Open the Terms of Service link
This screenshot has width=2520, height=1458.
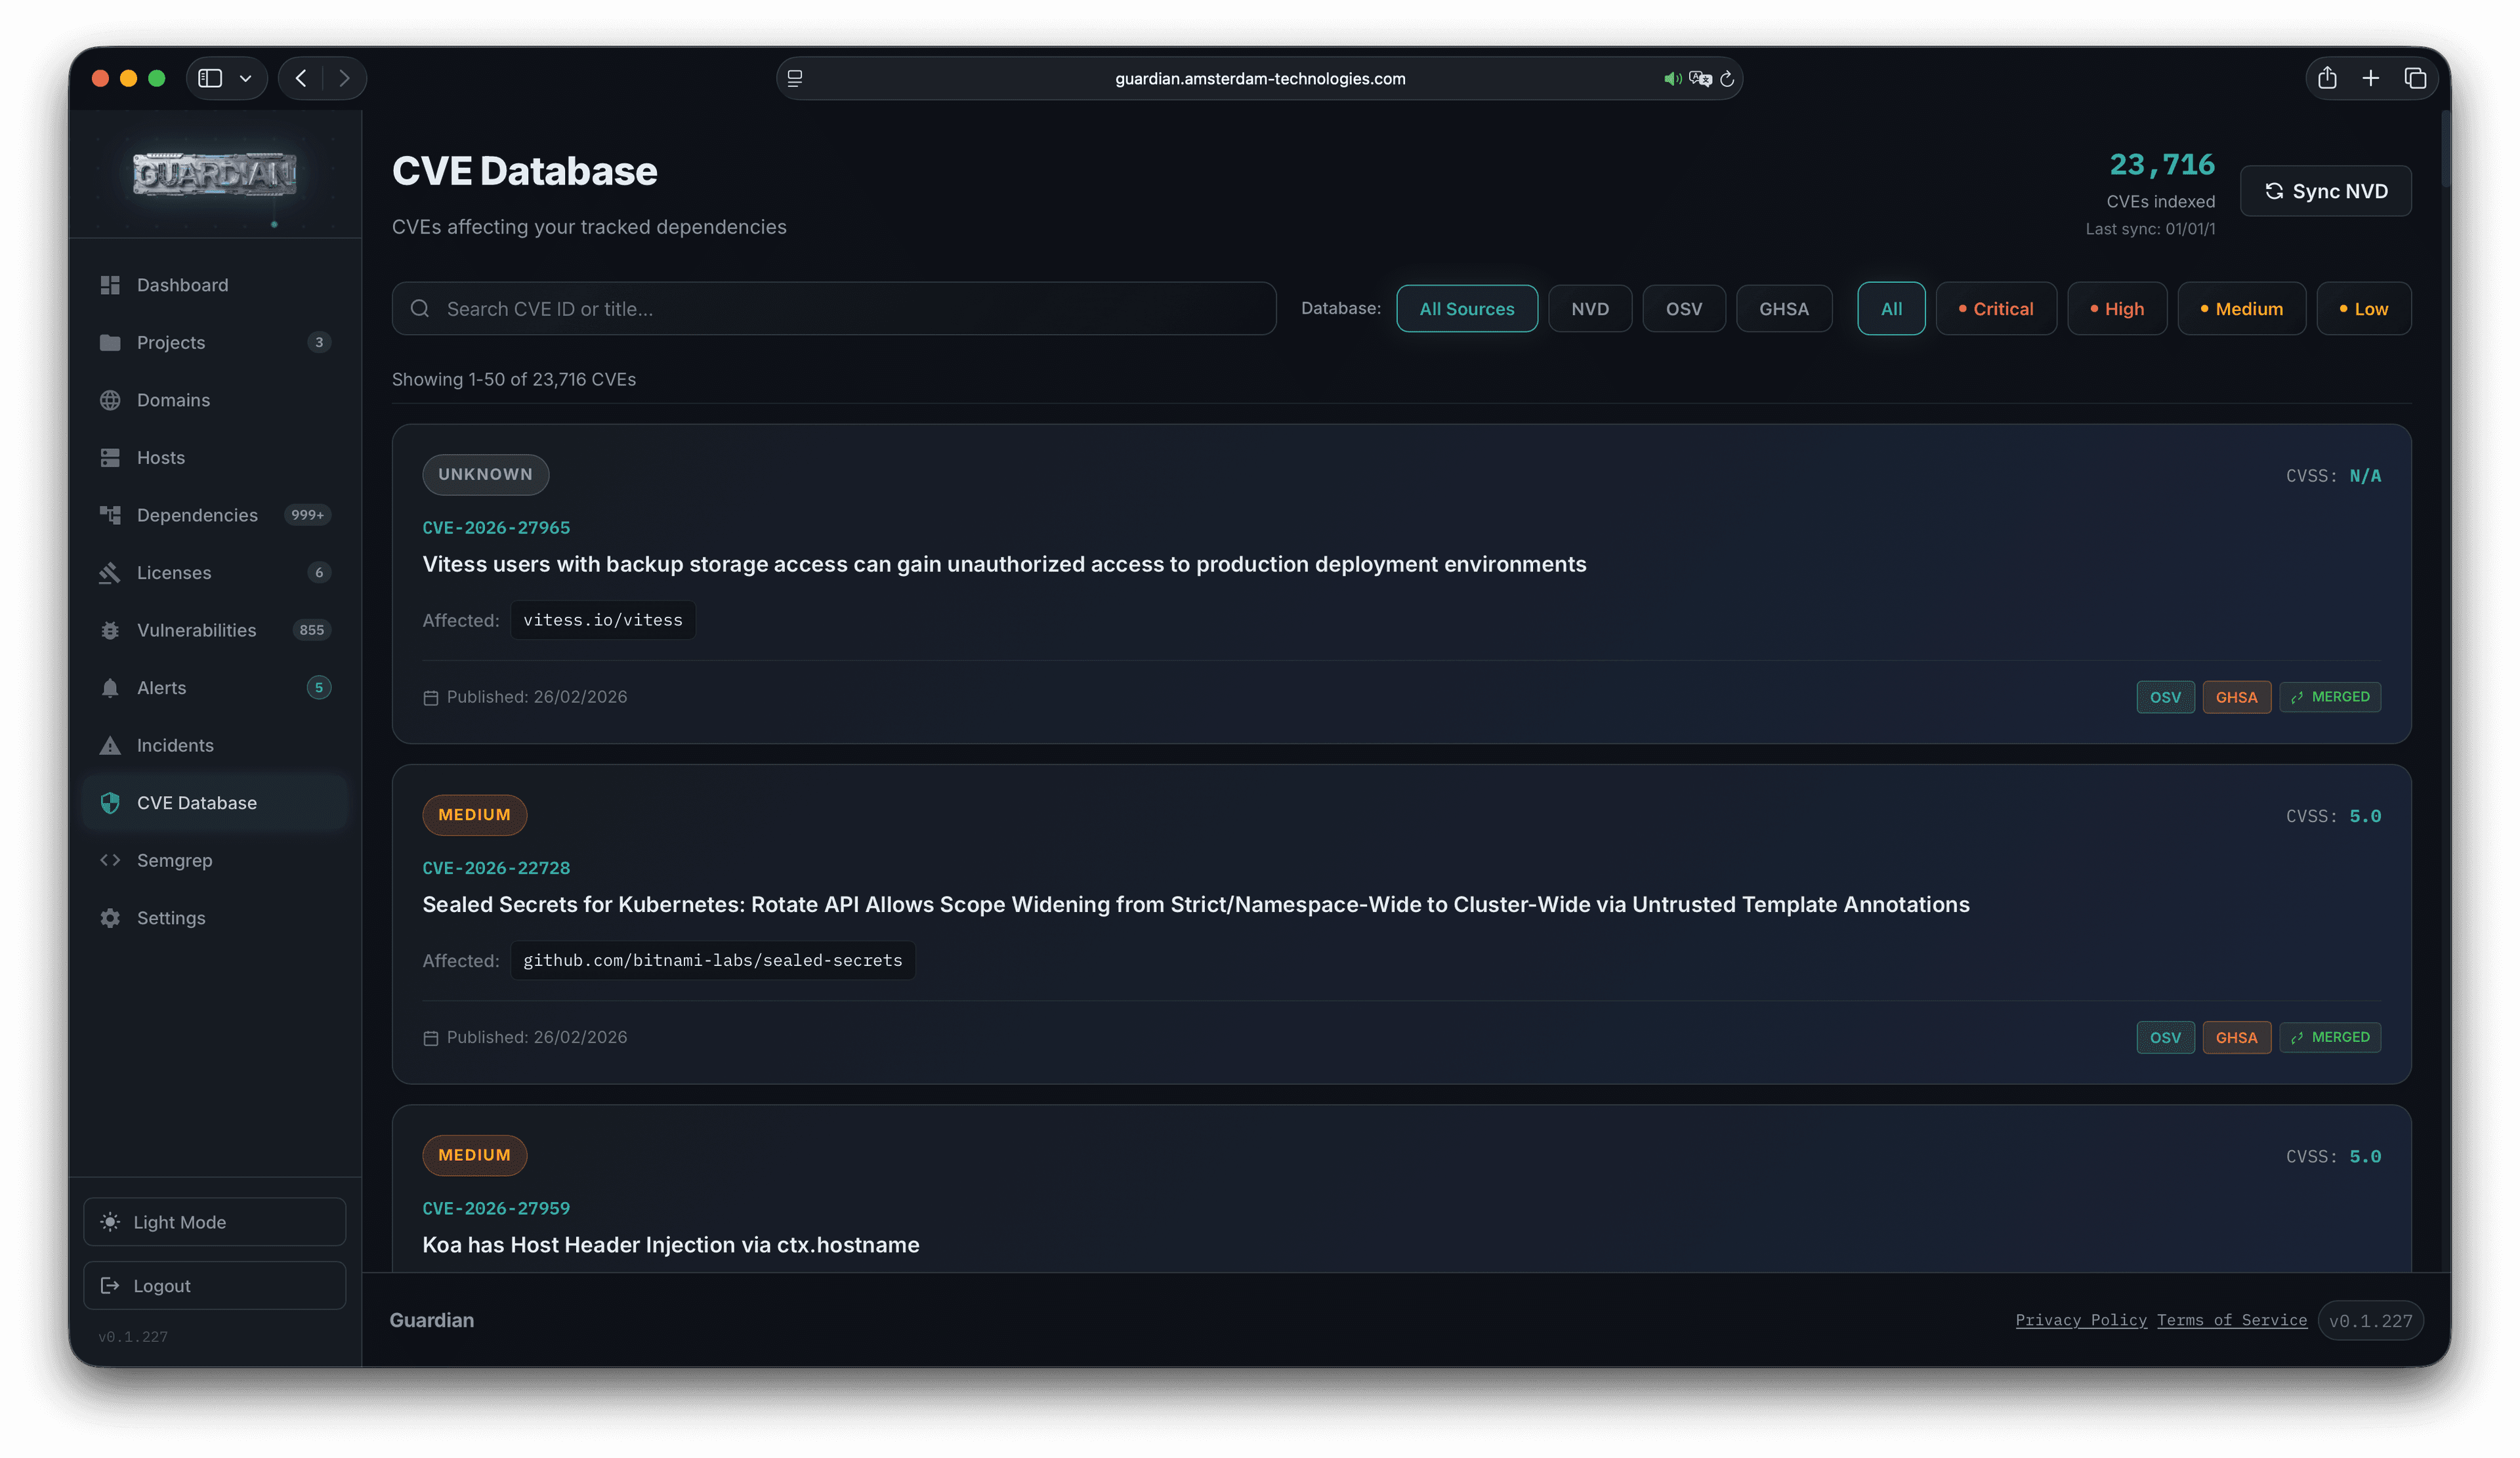2232,1320
